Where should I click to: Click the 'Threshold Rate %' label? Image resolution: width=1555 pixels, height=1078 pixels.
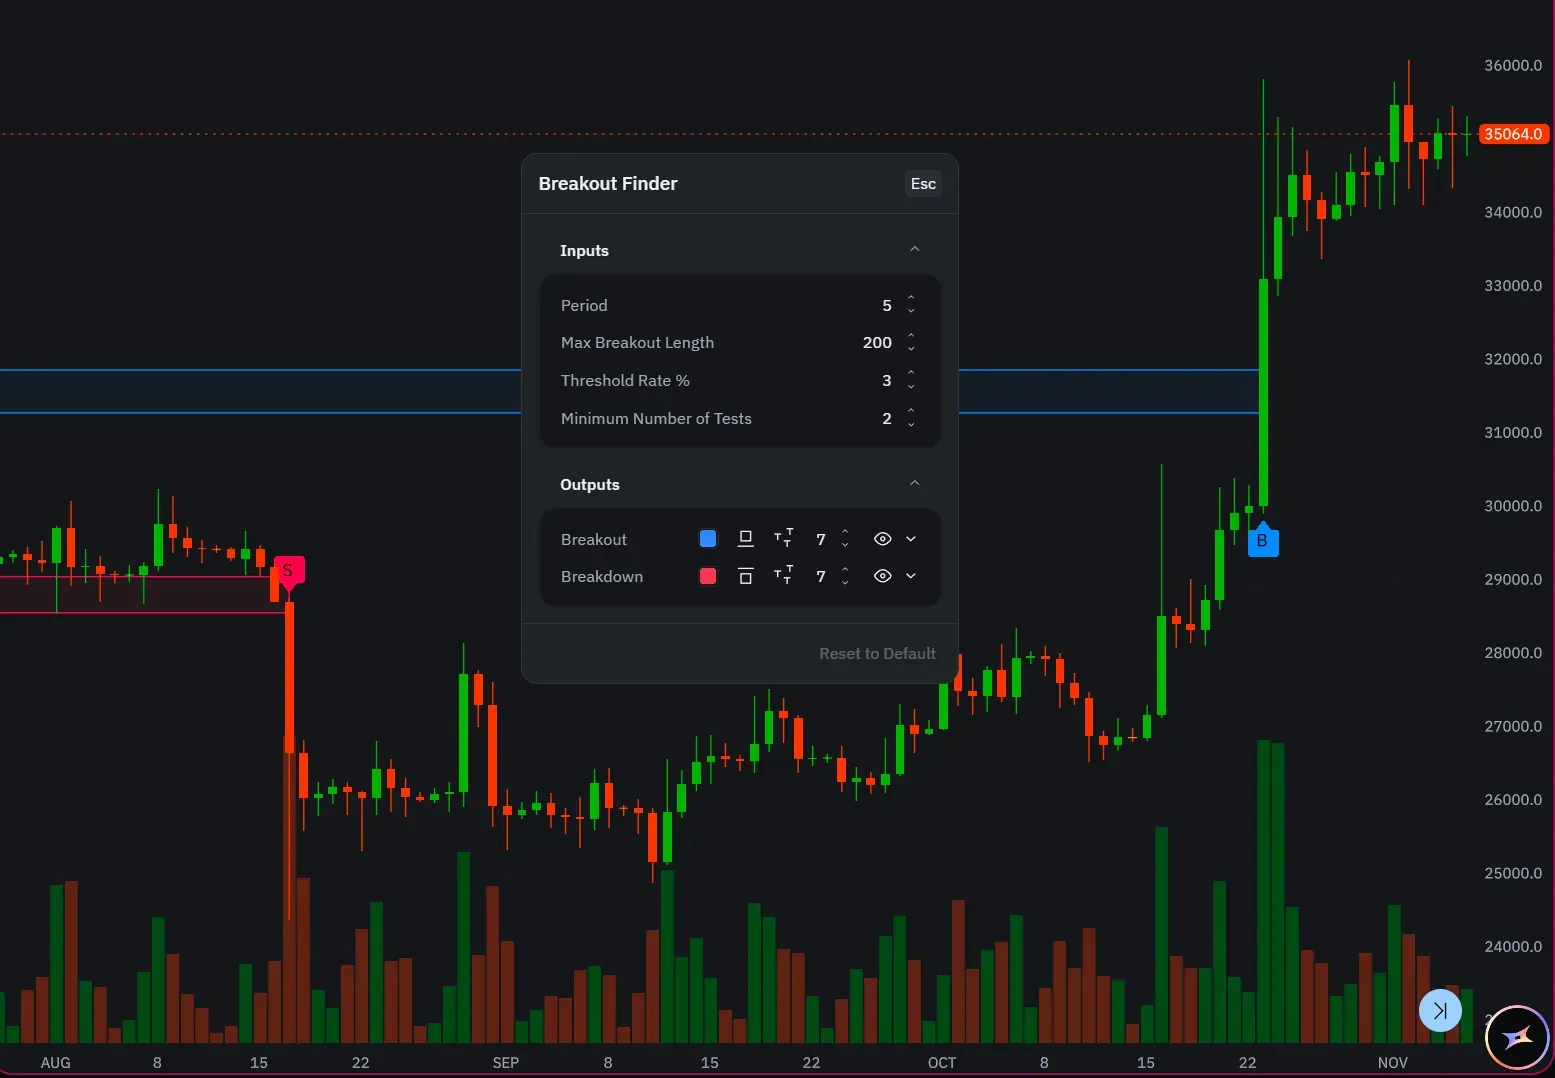point(625,381)
